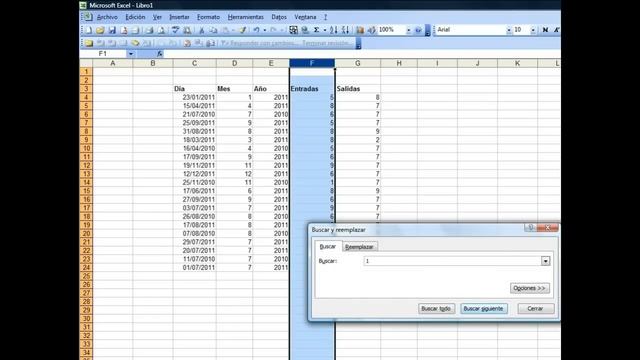Open the Insertar menu
The height and width of the screenshot is (360, 640).
(x=179, y=17)
